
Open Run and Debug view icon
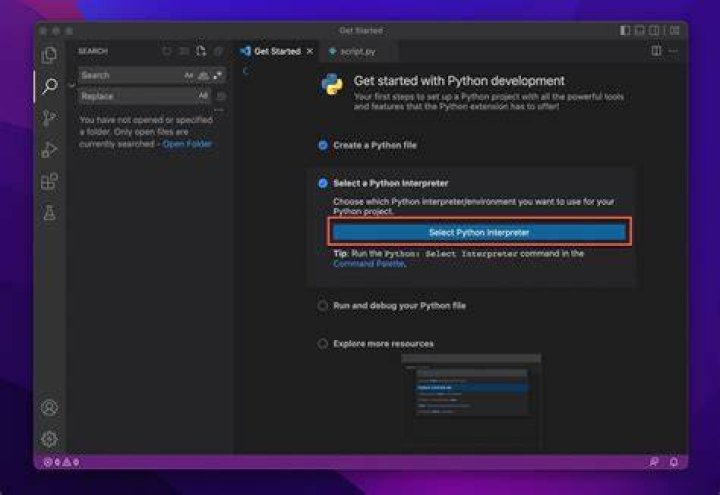(x=49, y=149)
